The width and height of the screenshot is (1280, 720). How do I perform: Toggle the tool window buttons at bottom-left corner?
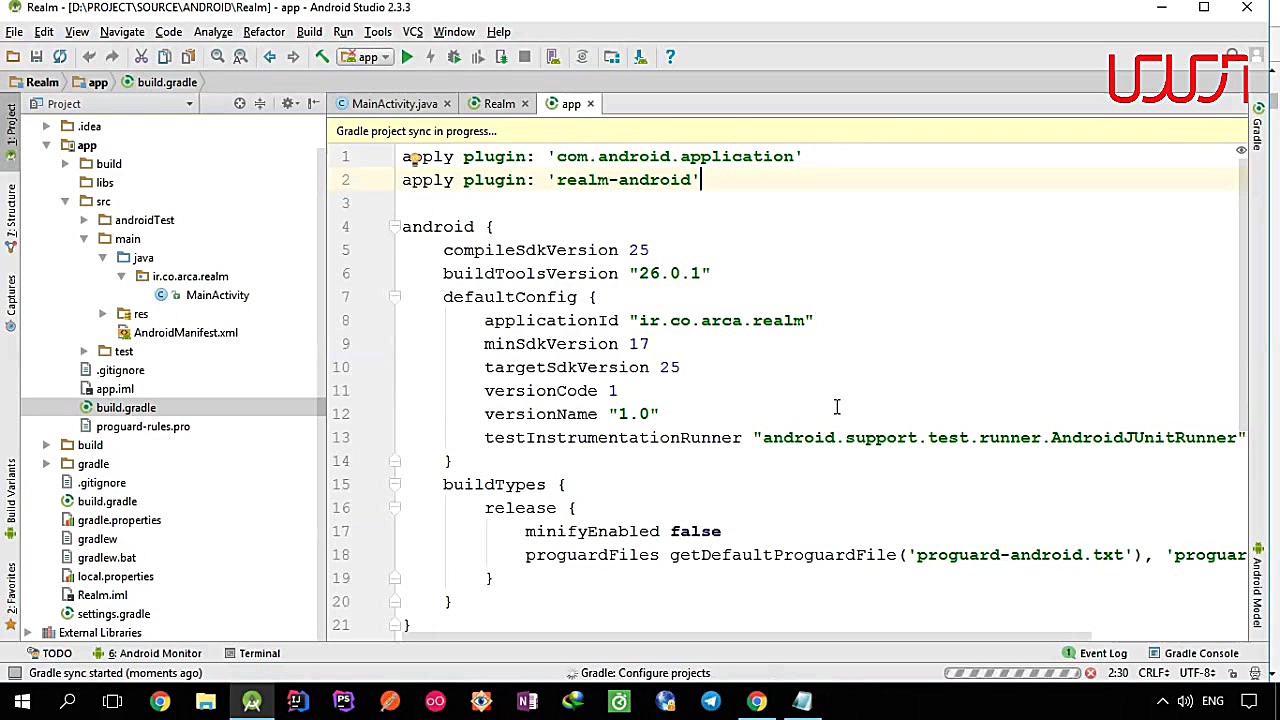(x=13, y=673)
